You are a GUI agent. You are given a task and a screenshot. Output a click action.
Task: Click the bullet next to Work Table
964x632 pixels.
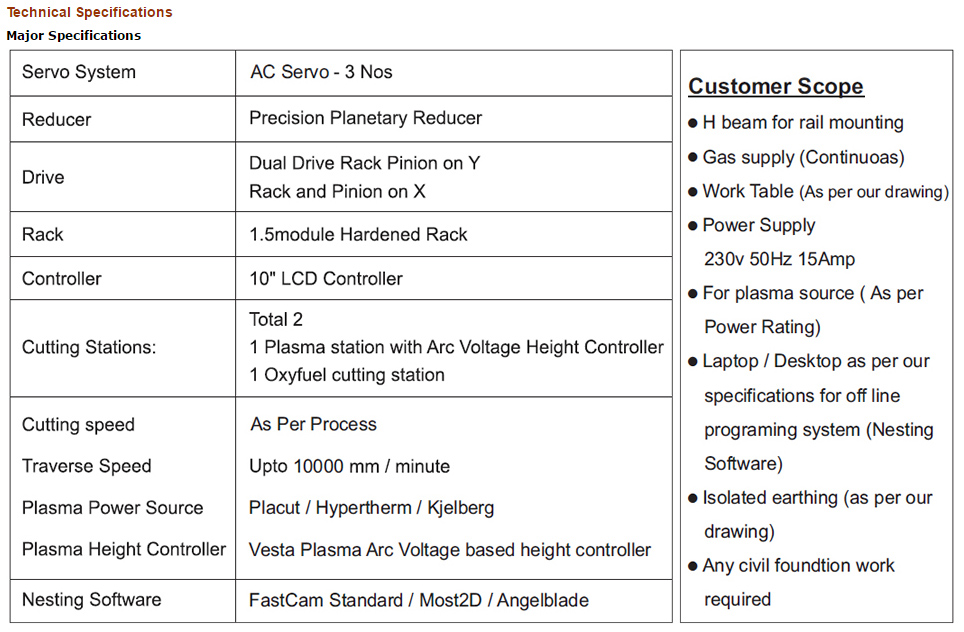(693, 192)
